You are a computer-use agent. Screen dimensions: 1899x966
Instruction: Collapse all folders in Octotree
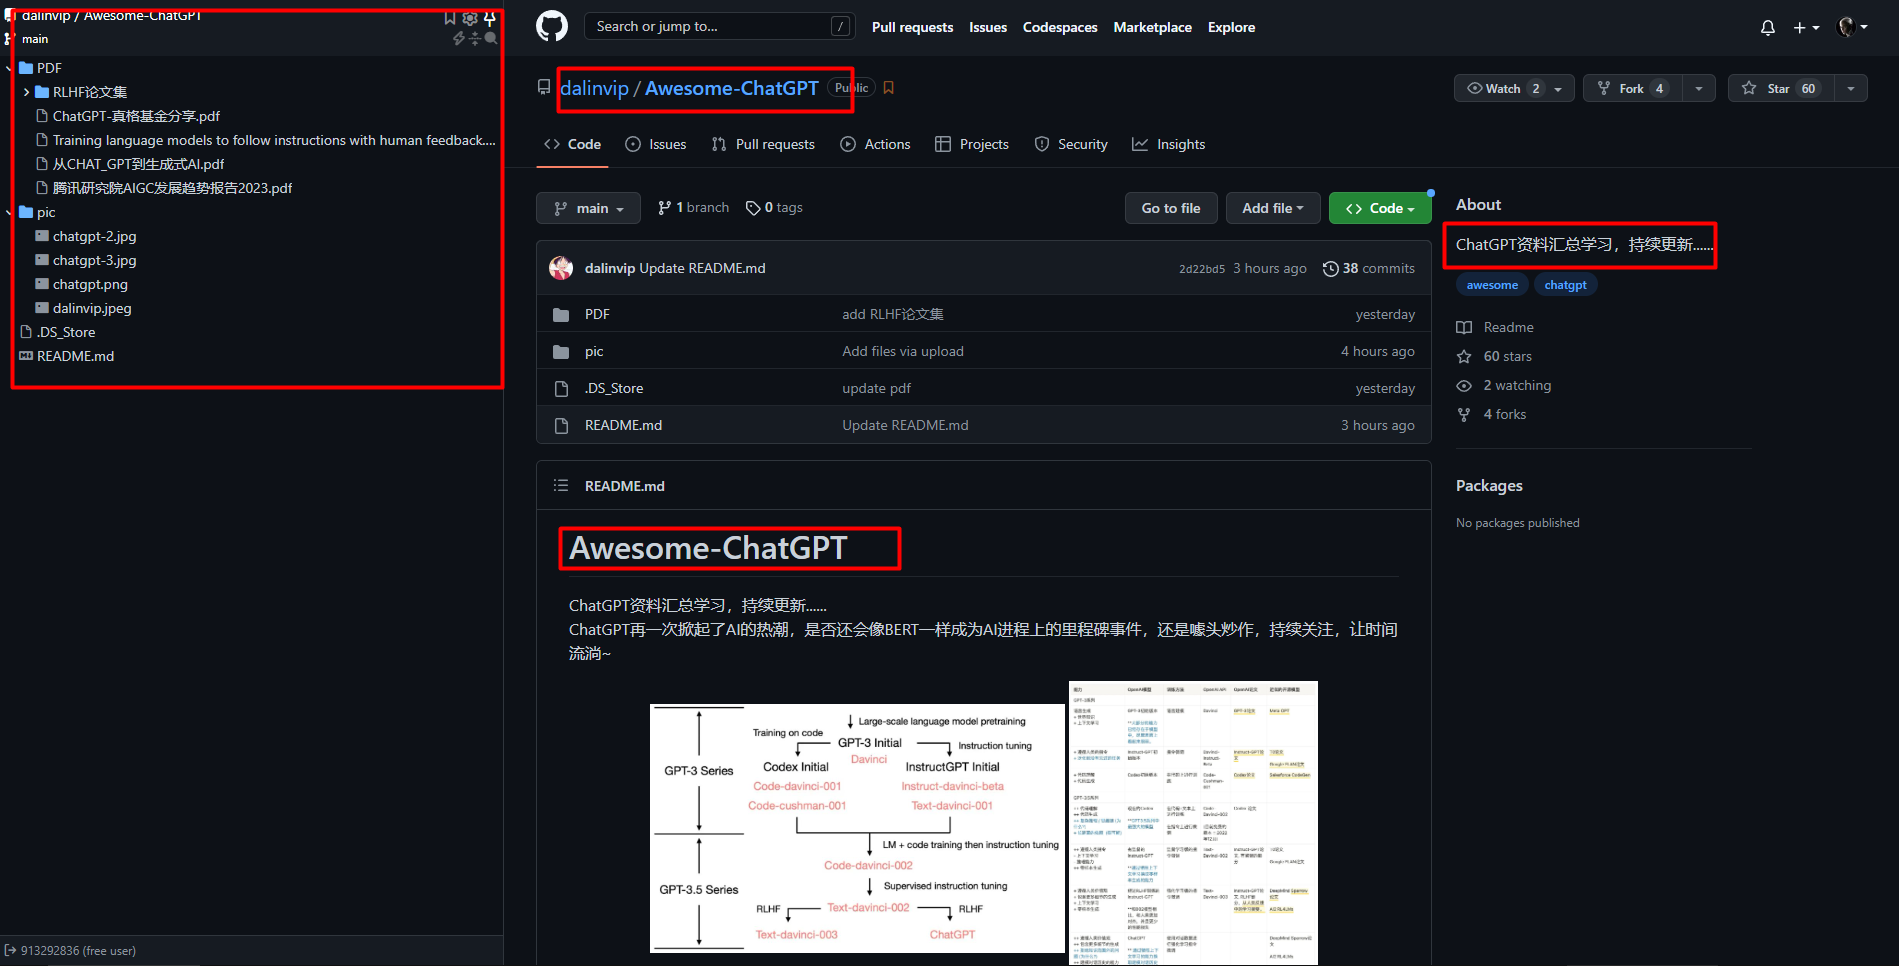click(x=475, y=38)
